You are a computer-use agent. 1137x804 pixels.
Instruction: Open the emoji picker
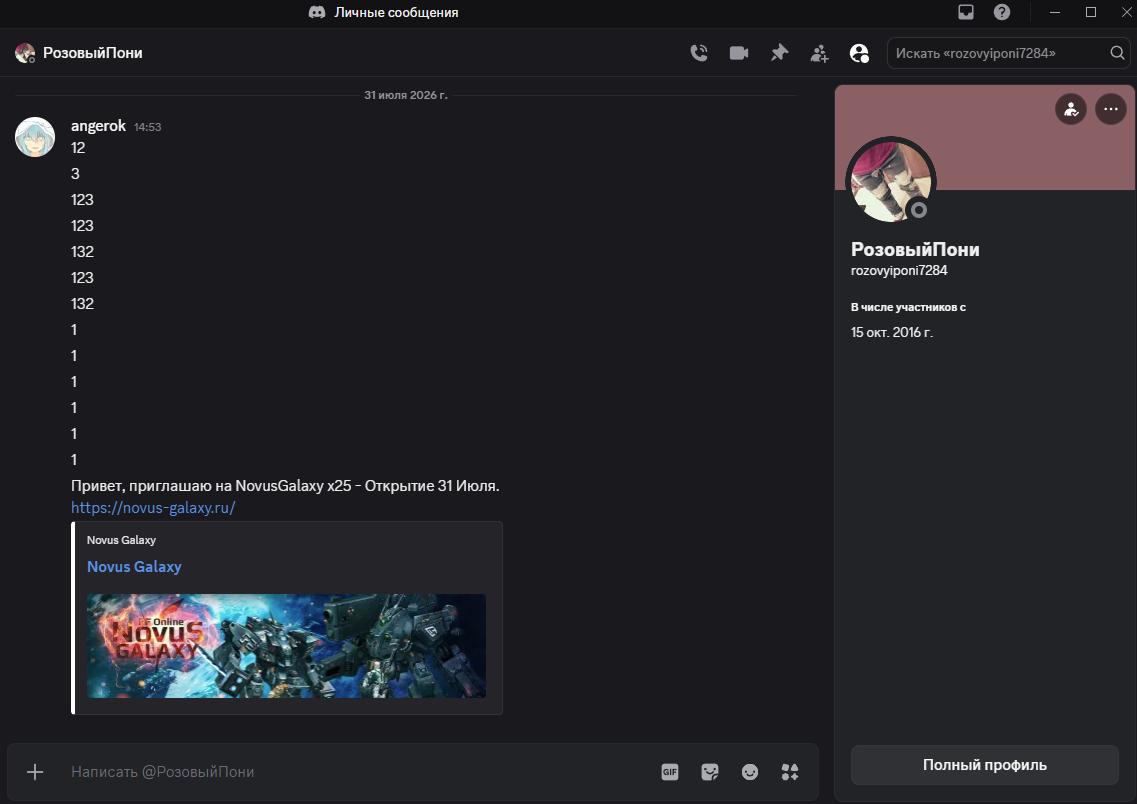(750, 772)
